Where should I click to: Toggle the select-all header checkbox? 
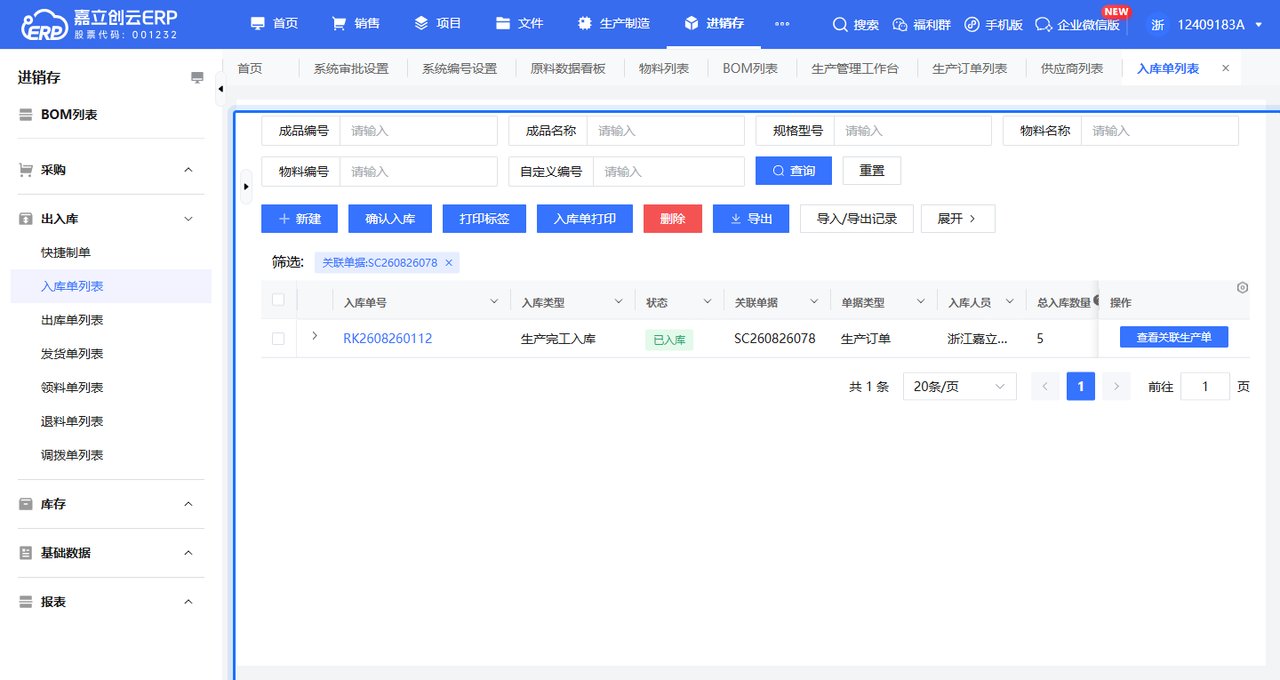click(278, 299)
